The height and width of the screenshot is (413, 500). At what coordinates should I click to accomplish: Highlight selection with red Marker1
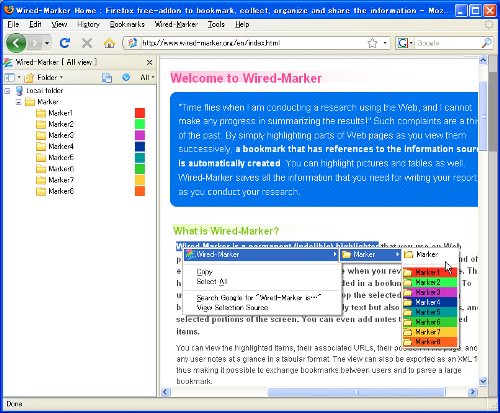(430, 272)
